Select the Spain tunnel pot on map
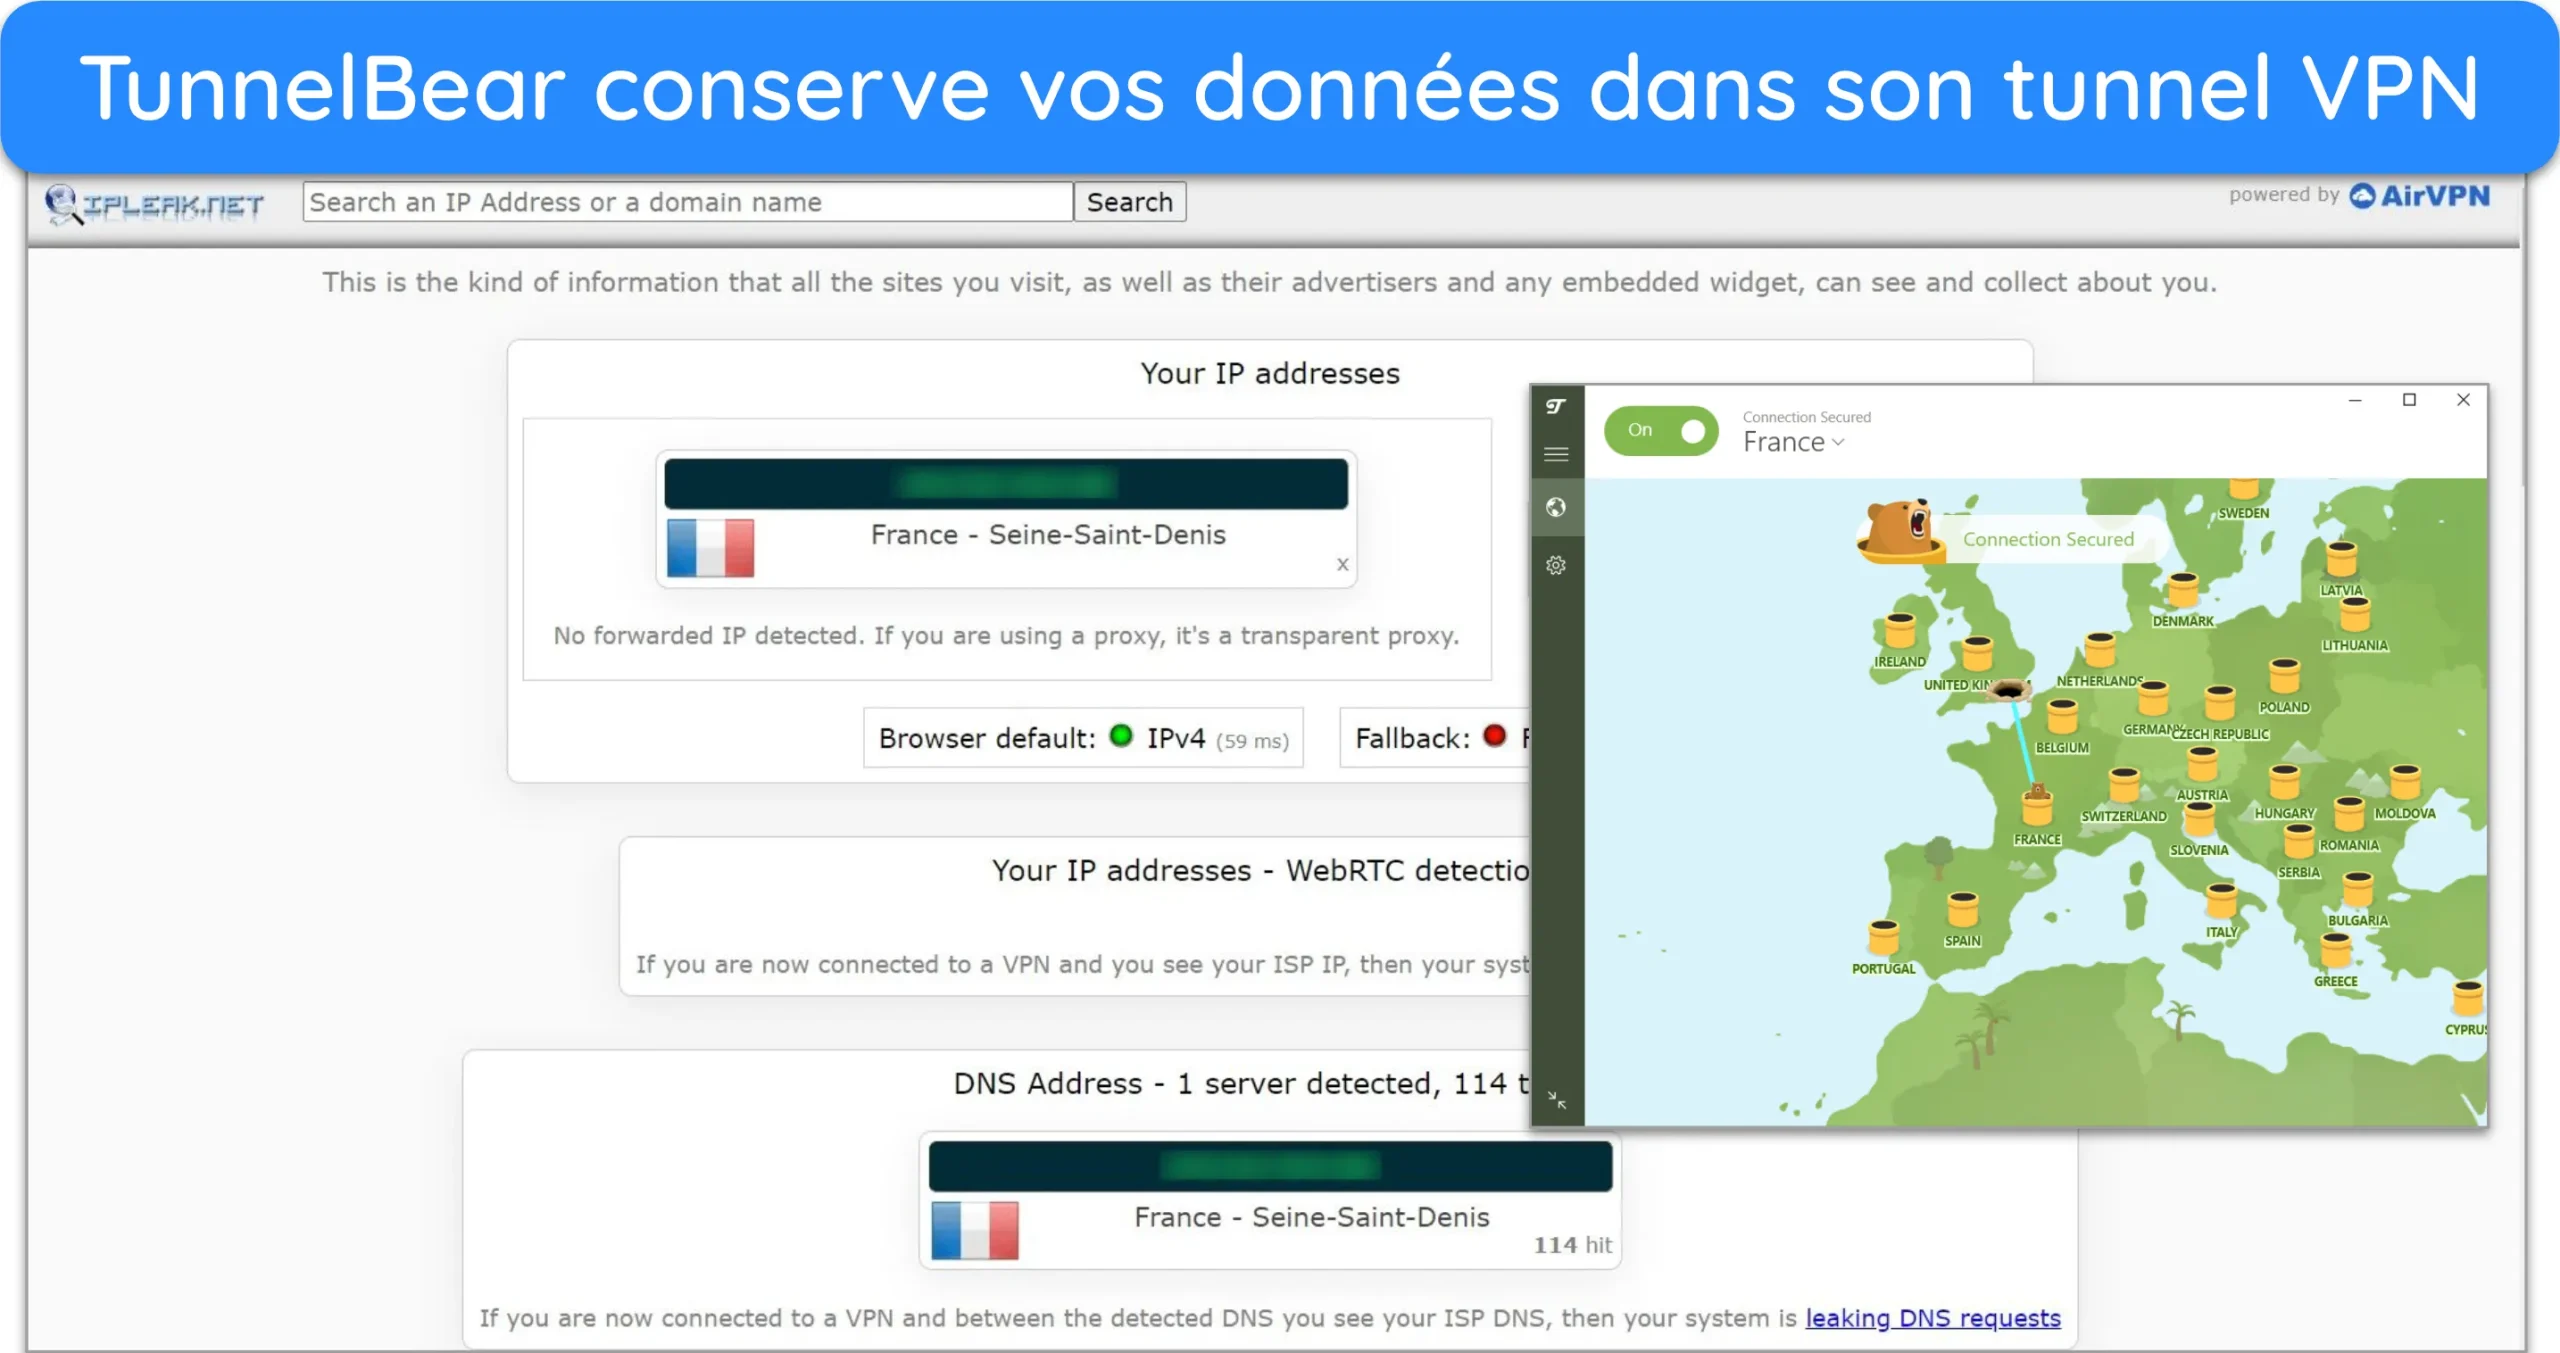 [1962, 910]
